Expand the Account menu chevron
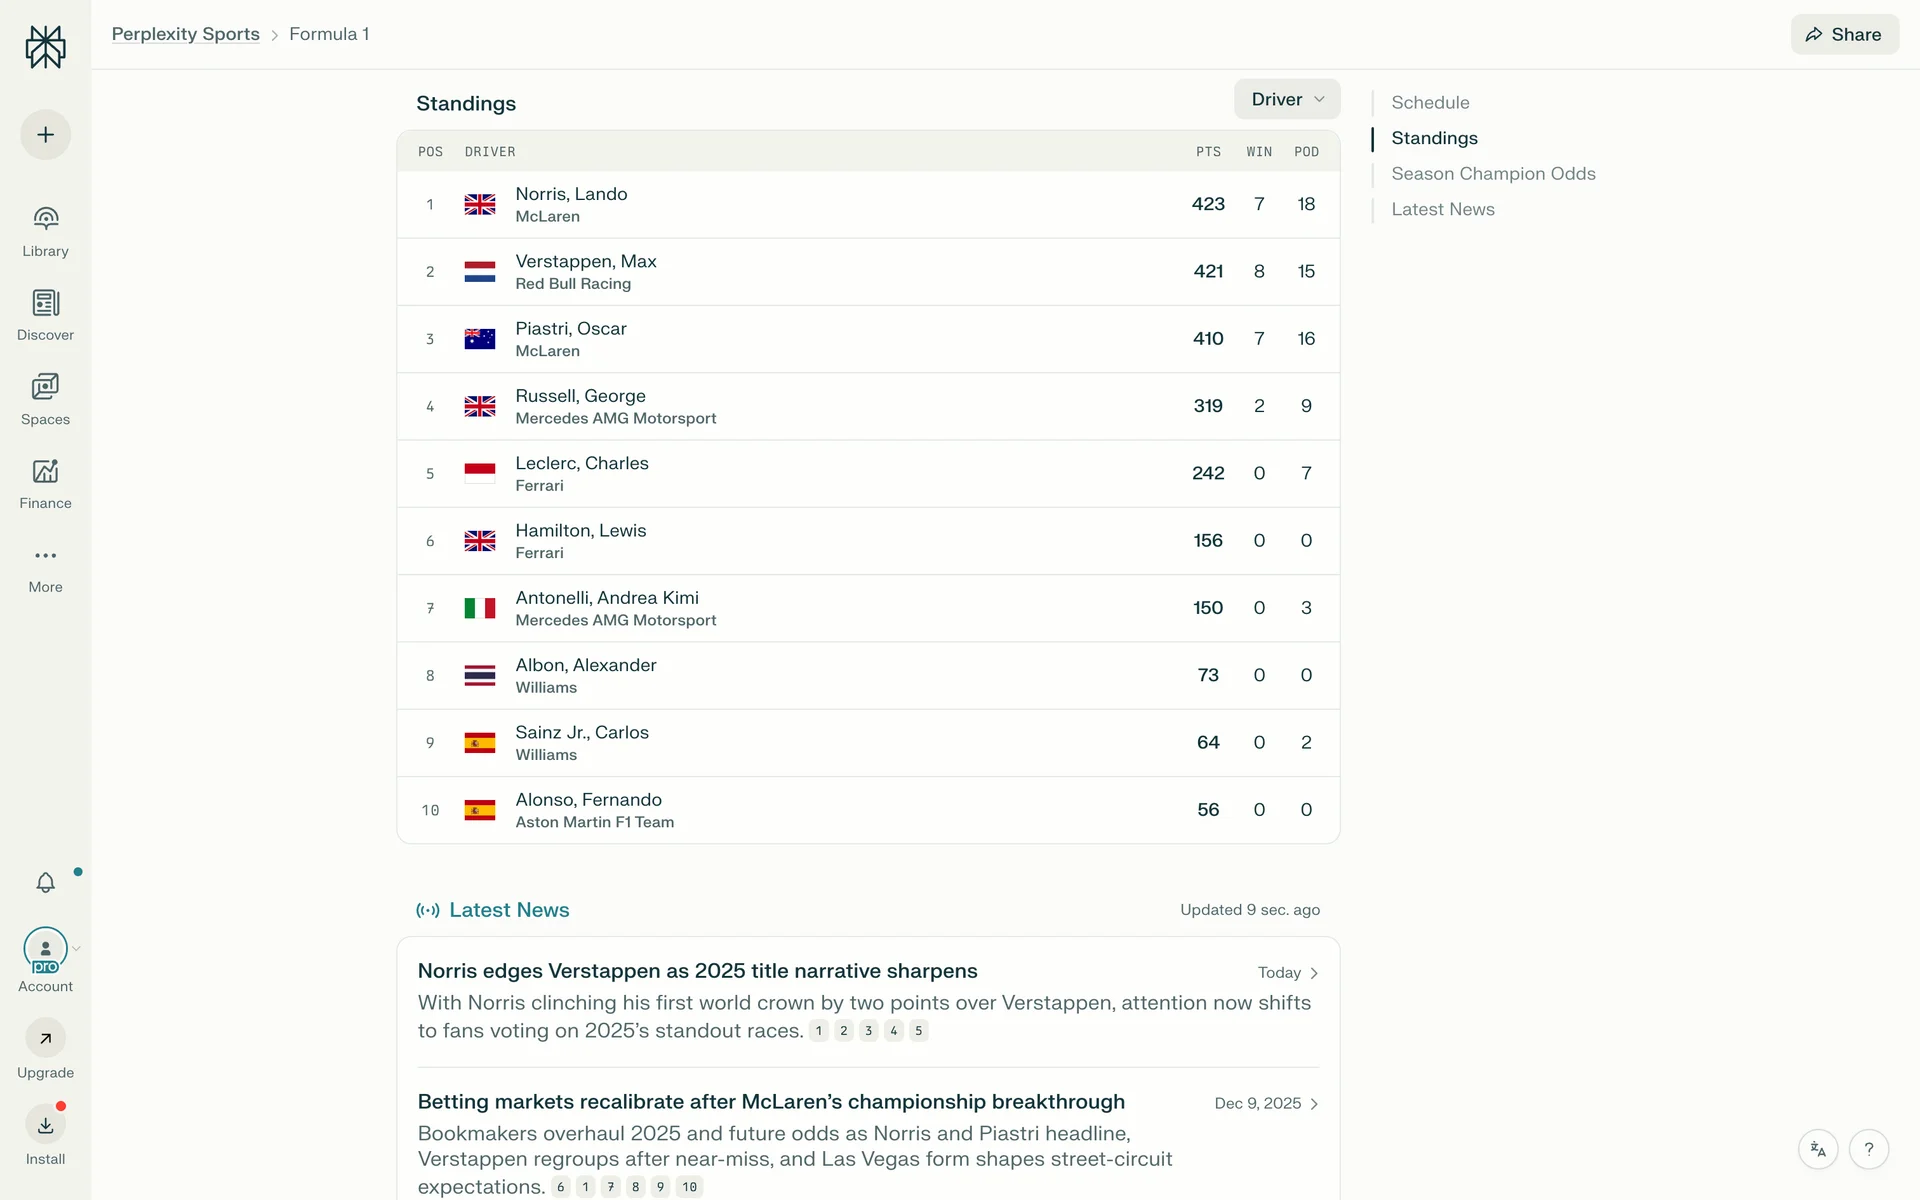 click(77, 948)
